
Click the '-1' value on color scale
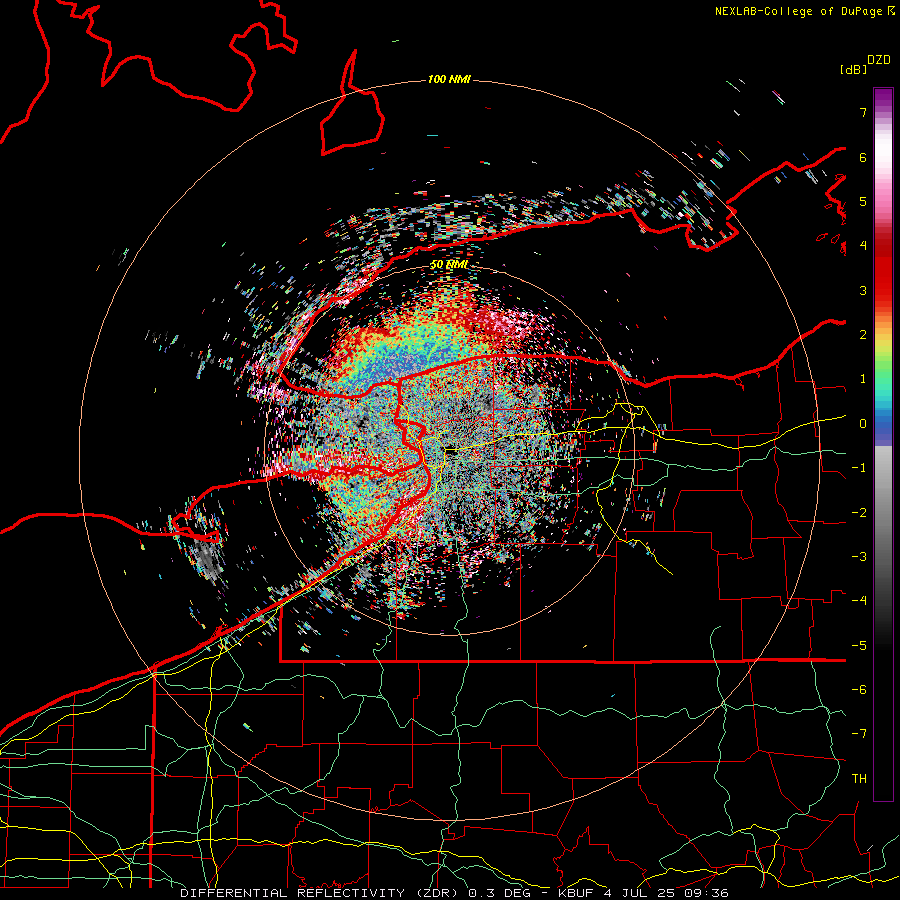[x=859, y=468]
